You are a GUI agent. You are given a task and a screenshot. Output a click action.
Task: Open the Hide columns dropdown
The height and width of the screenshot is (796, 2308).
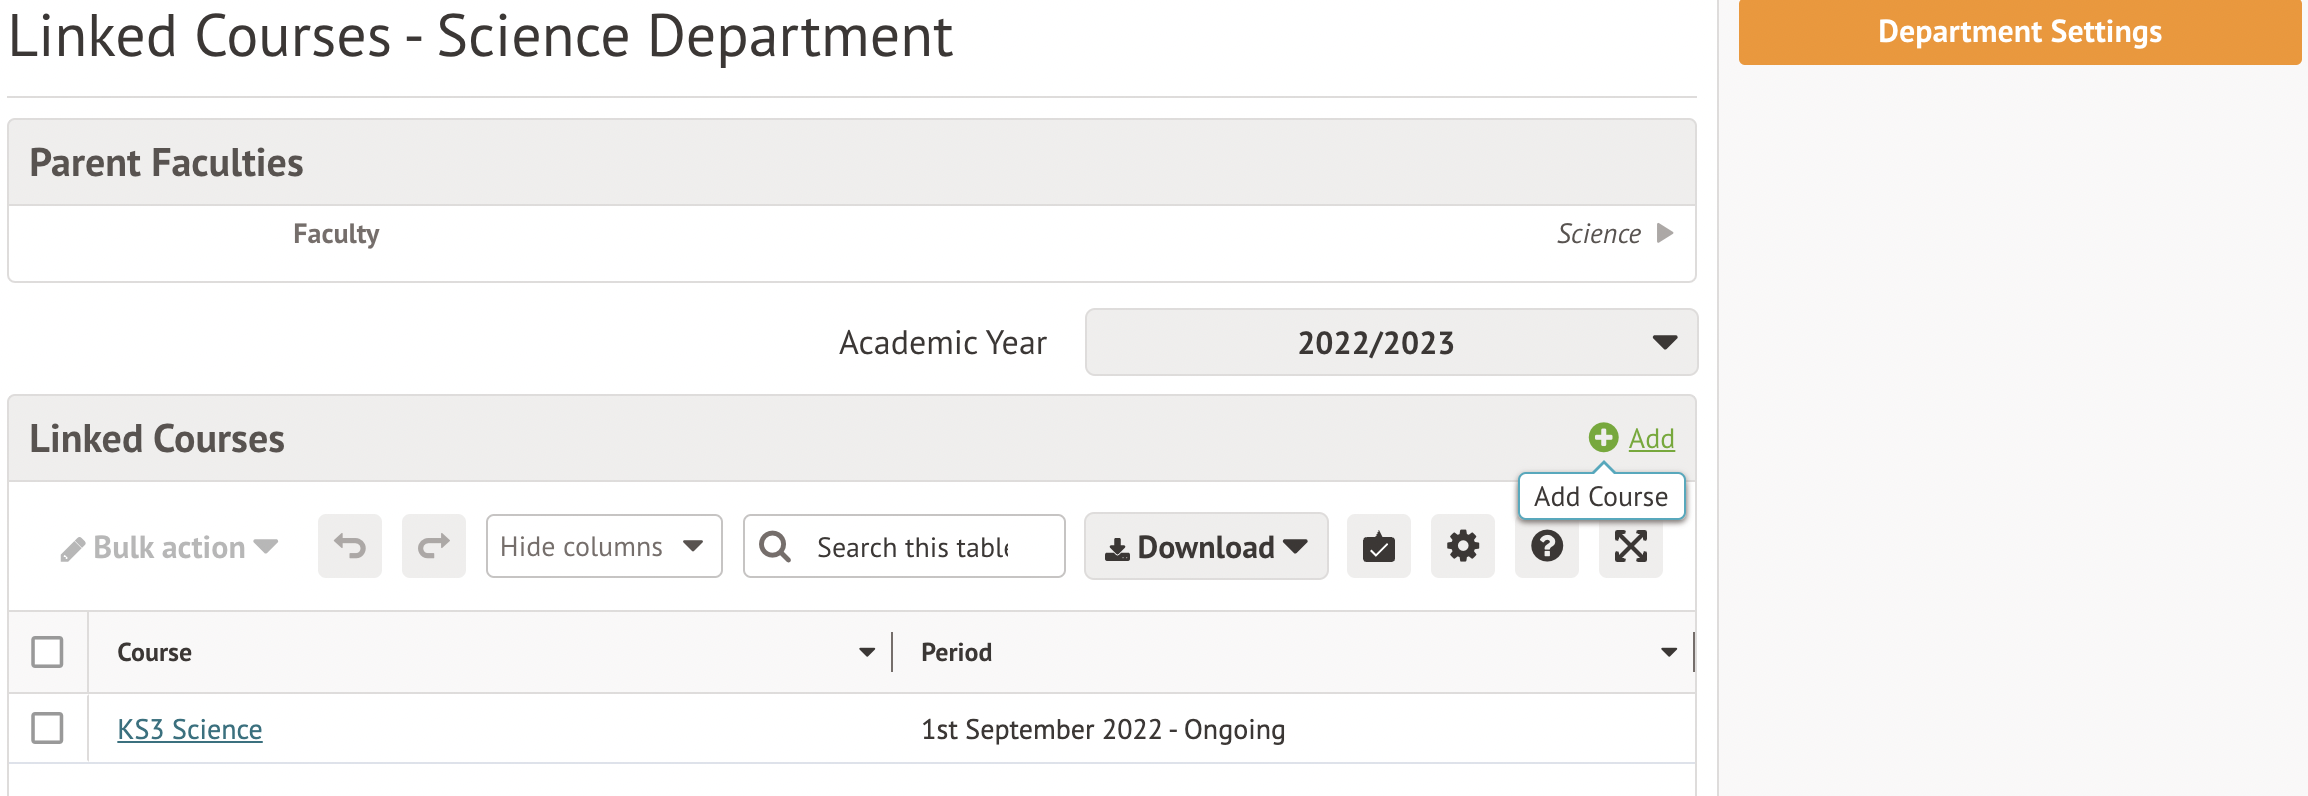pos(603,546)
